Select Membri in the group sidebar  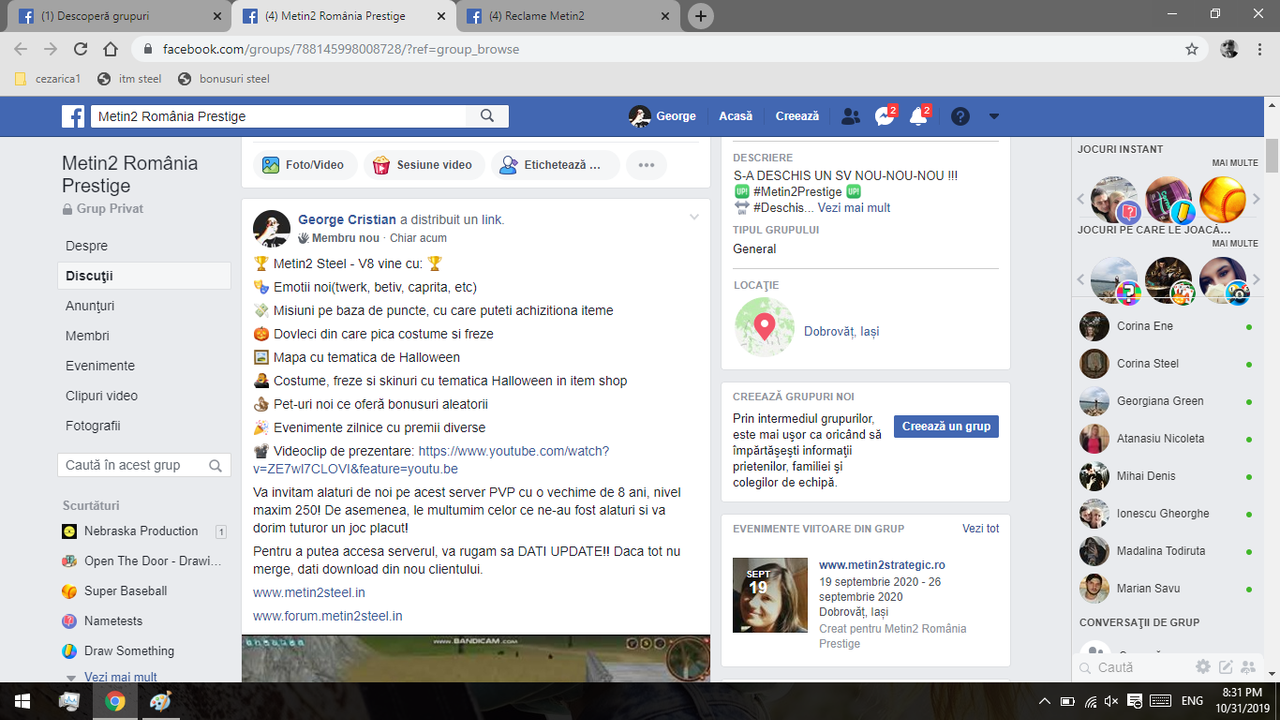(x=88, y=336)
